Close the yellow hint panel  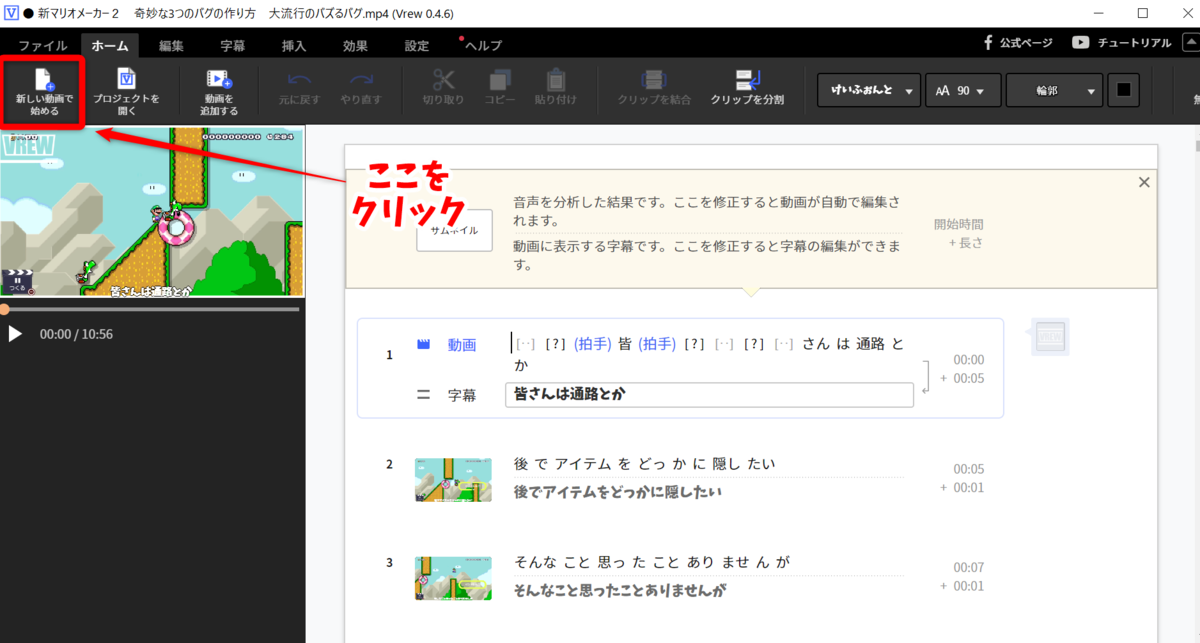(x=1144, y=182)
